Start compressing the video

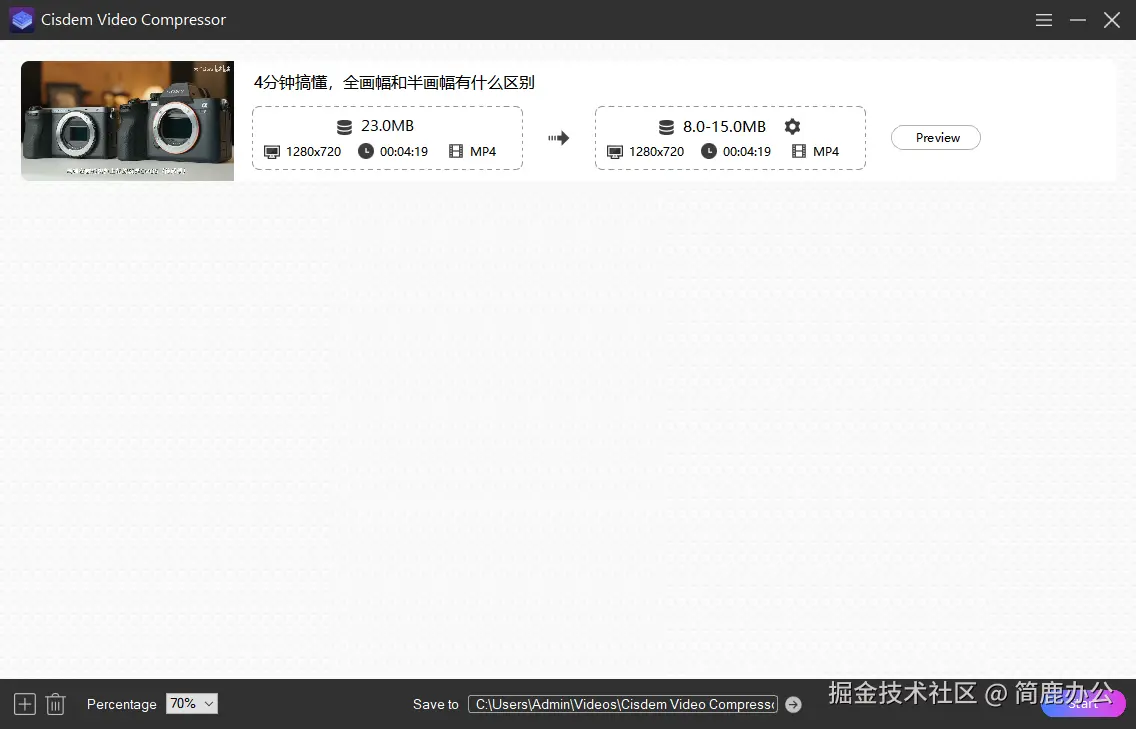point(1083,704)
